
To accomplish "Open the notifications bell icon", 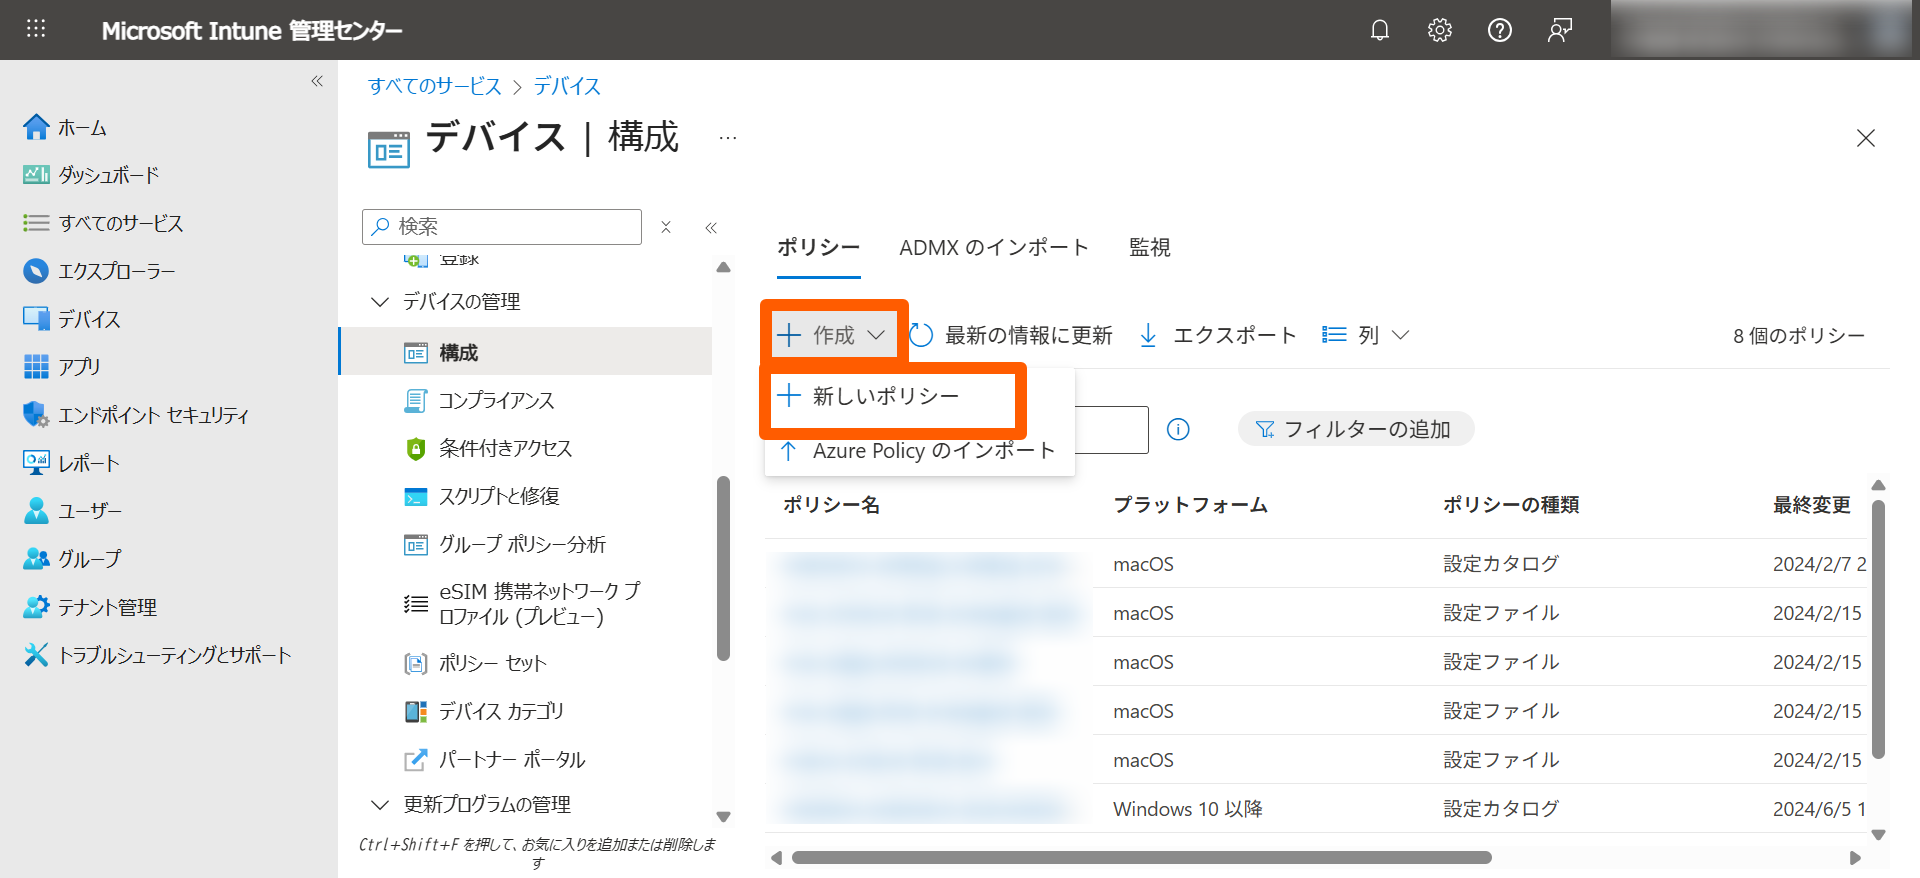I will [1380, 30].
